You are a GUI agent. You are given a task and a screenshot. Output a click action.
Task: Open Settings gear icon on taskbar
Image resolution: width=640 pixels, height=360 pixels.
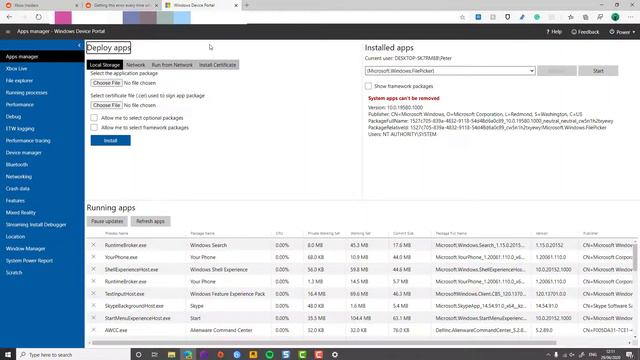pyautogui.click(x=335, y=354)
